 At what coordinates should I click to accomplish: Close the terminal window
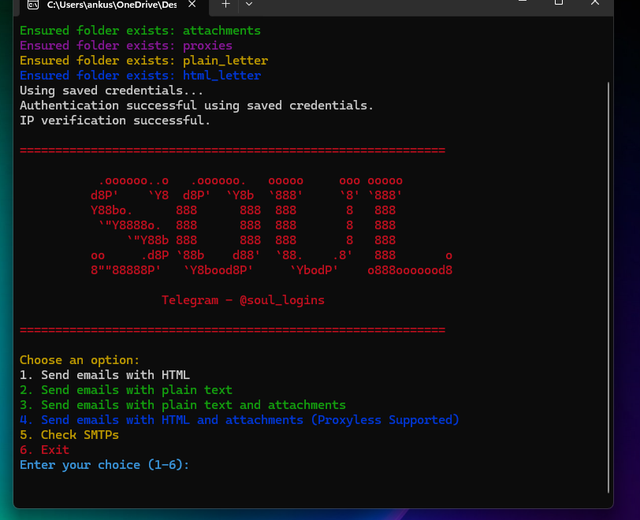pos(595,3)
